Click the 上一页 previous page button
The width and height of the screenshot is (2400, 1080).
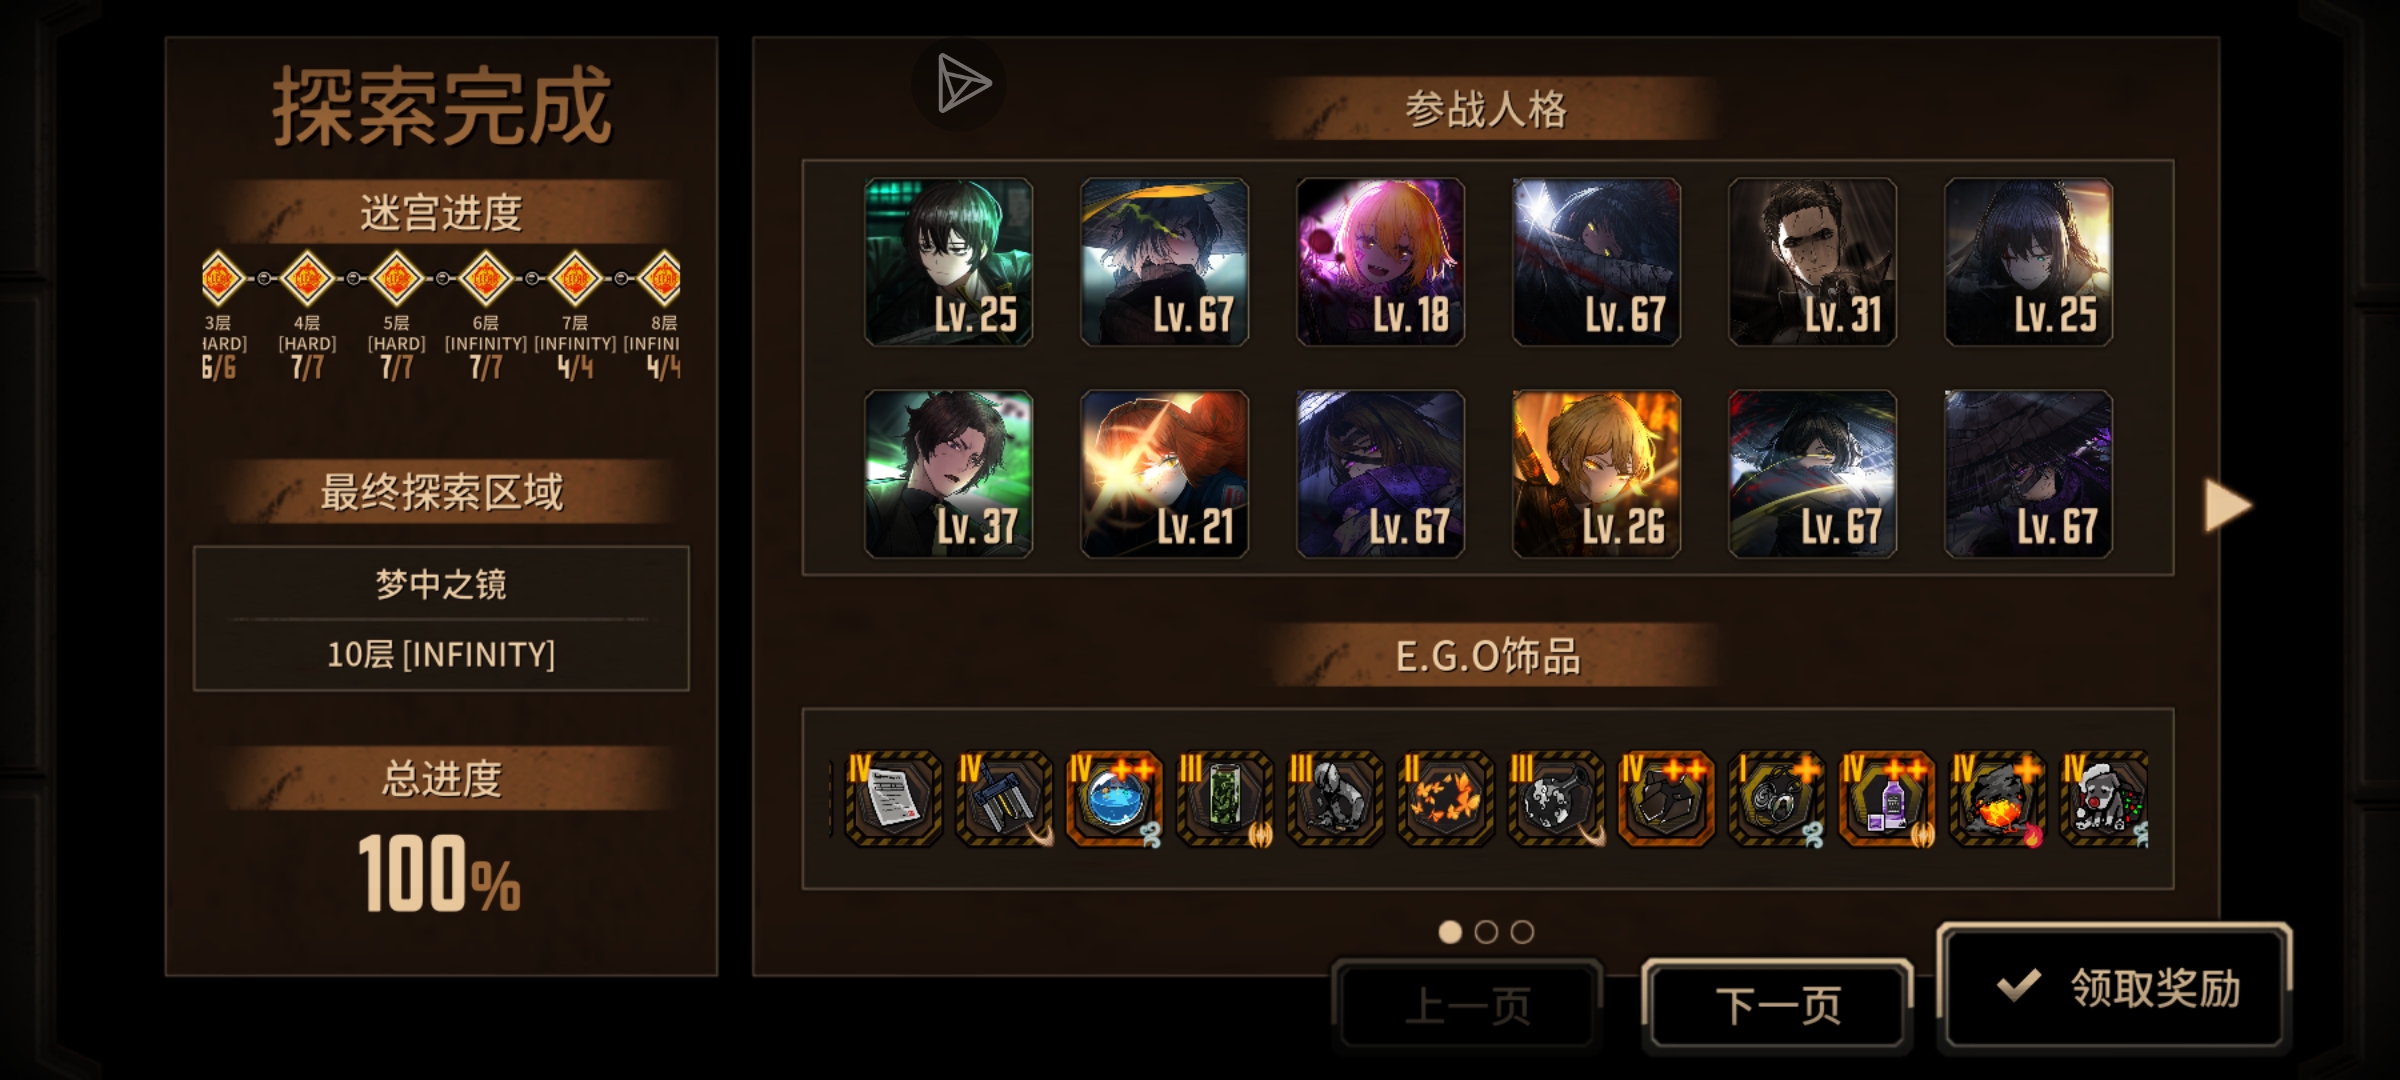[1467, 1005]
